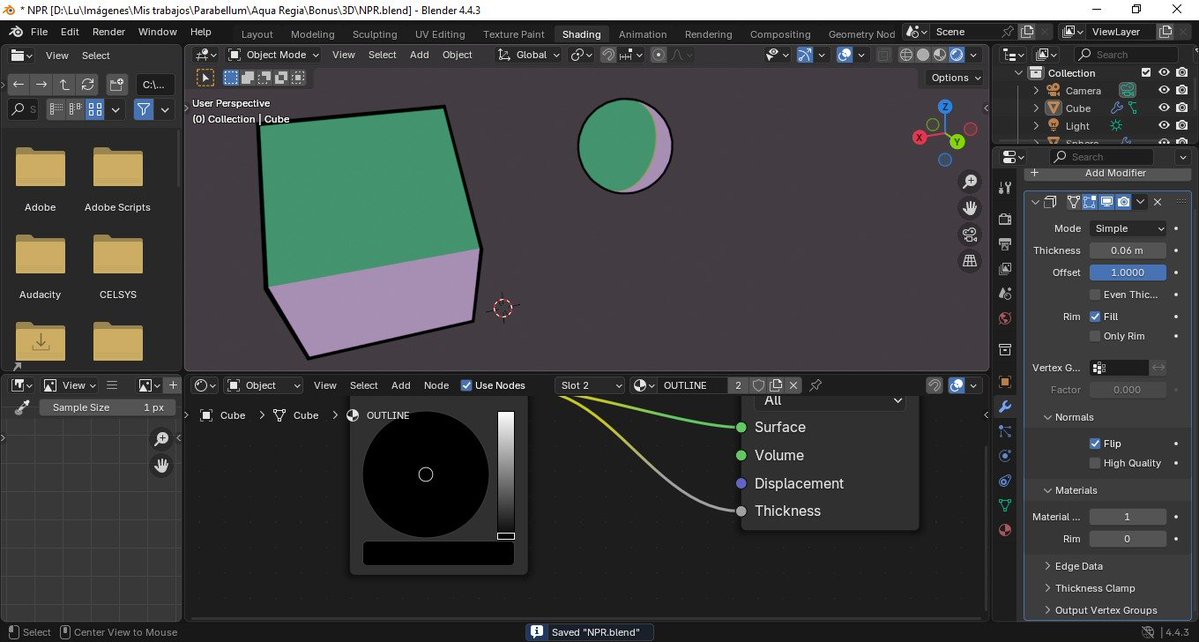Select the pan hand tool in viewport
The width and height of the screenshot is (1199, 642).
[x=969, y=208]
